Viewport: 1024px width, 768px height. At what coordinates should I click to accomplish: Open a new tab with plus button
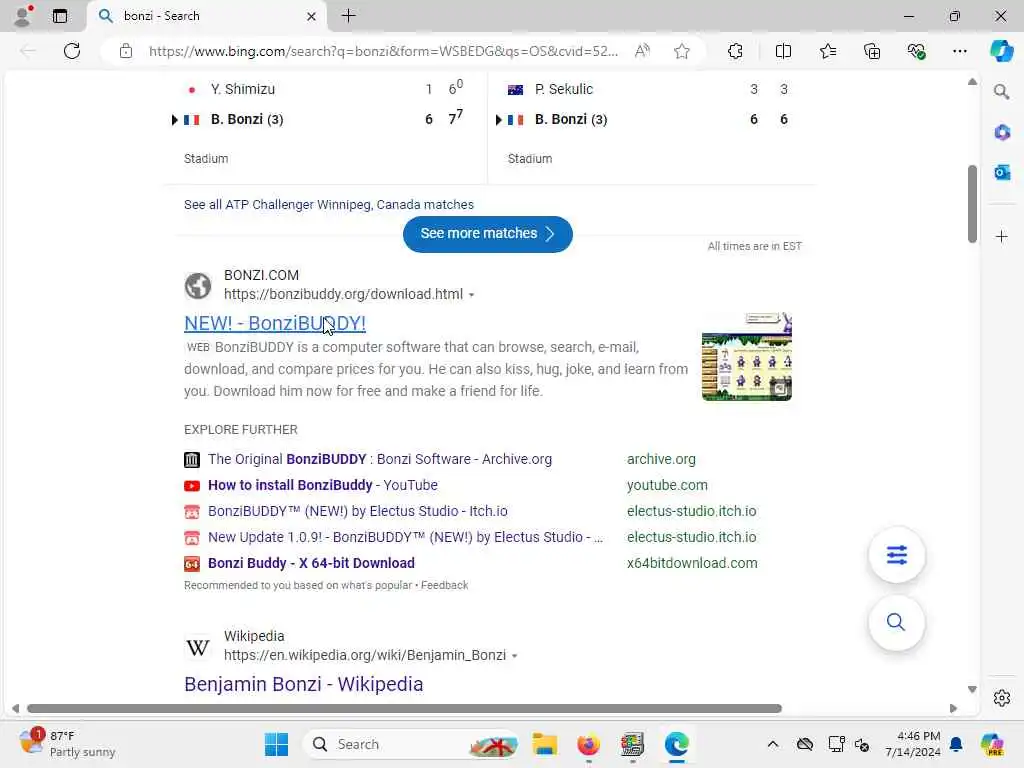click(349, 16)
